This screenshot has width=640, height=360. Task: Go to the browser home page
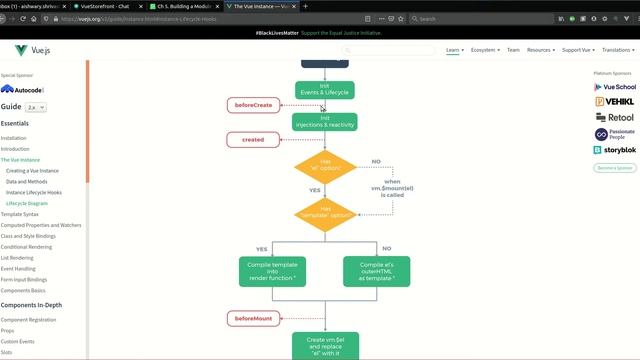coord(34,19)
